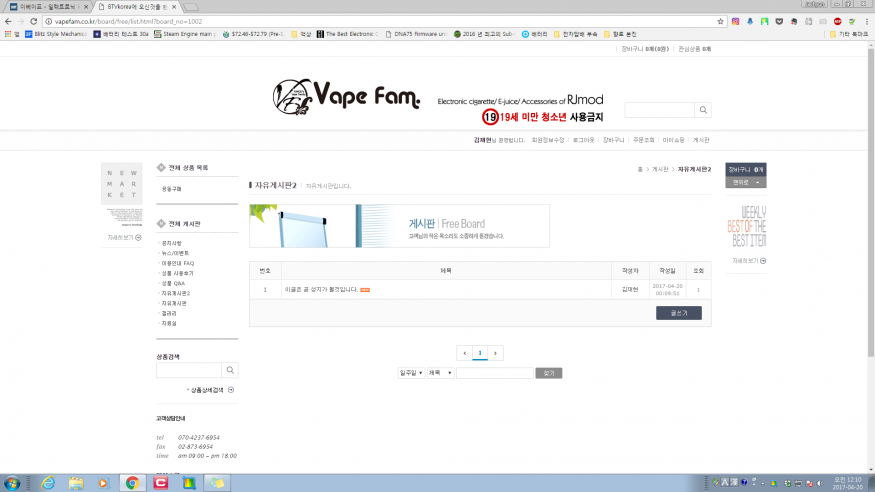
Task: Click the Chrome icon in the taskbar
Action: (x=131, y=482)
